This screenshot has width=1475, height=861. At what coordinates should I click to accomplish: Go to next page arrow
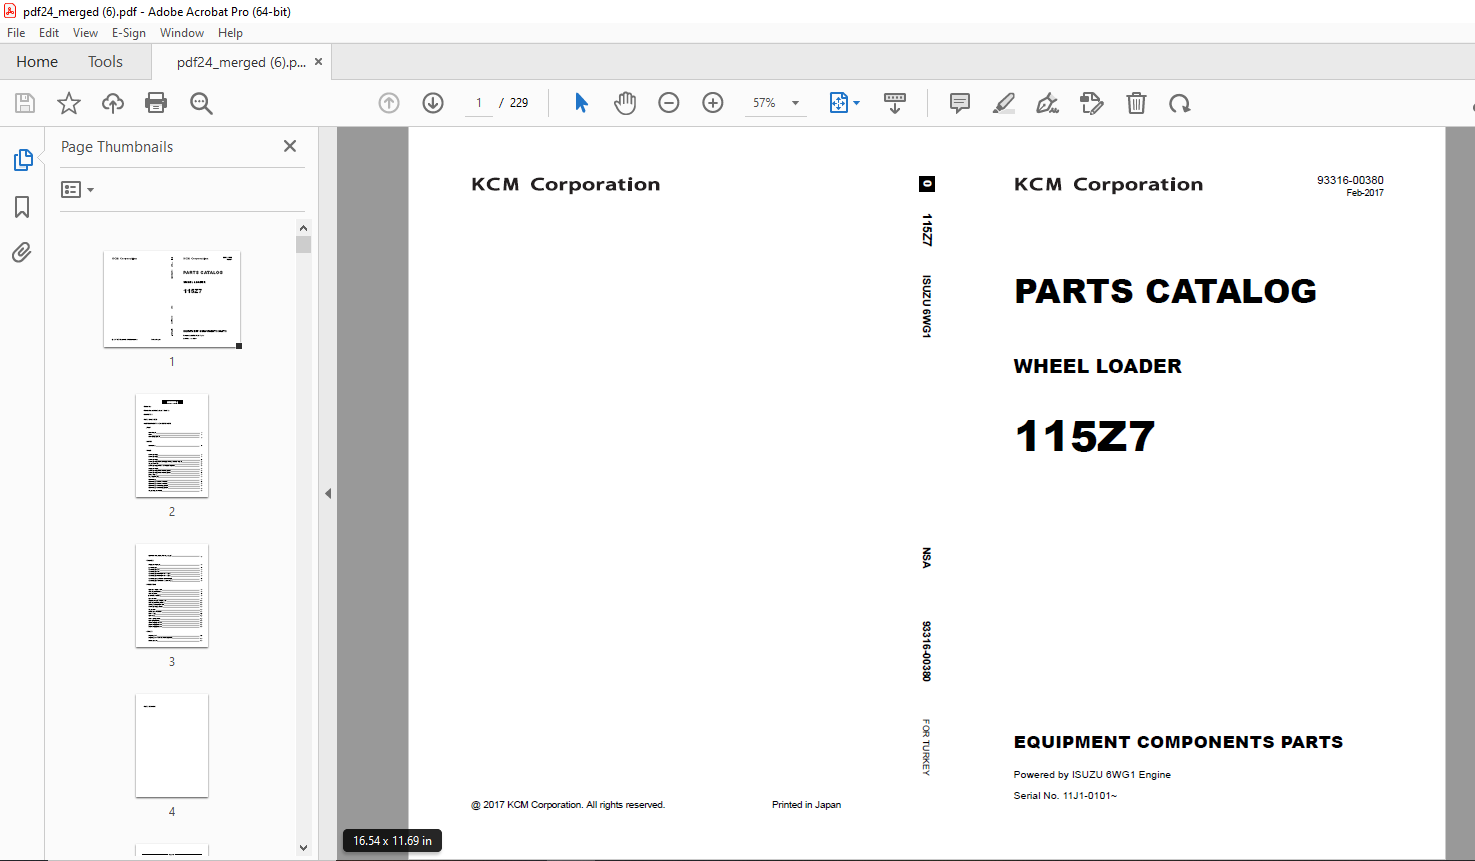pyautogui.click(x=433, y=103)
